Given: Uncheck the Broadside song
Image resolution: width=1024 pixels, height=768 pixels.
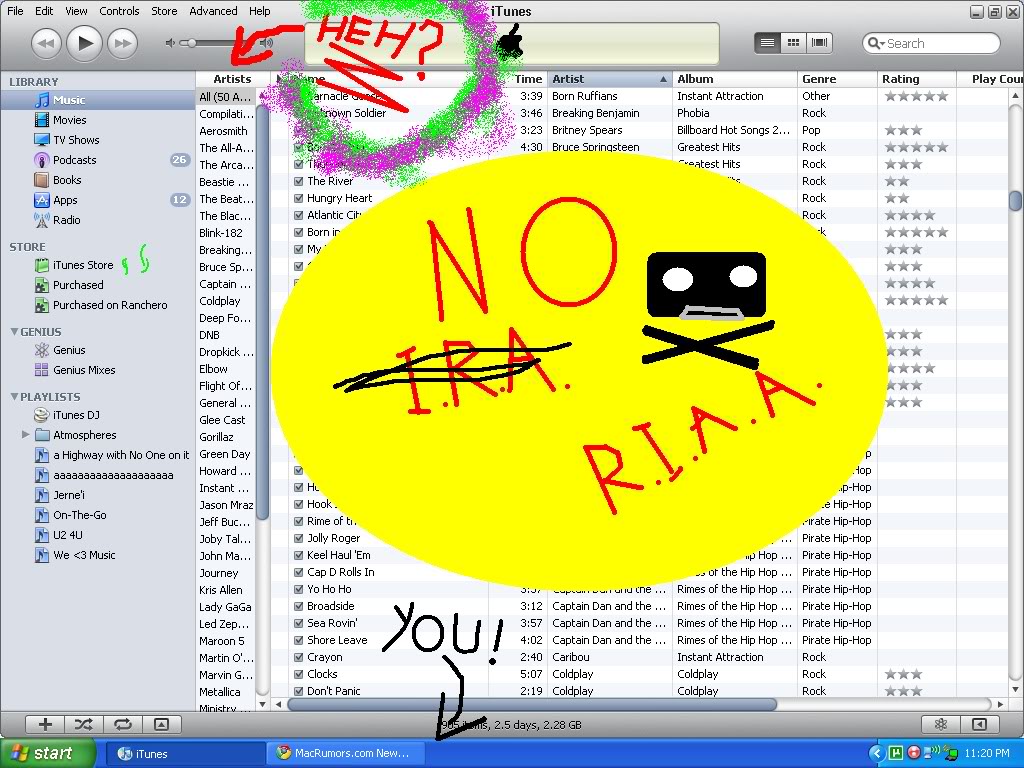Looking at the screenshot, I should click(x=298, y=606).
